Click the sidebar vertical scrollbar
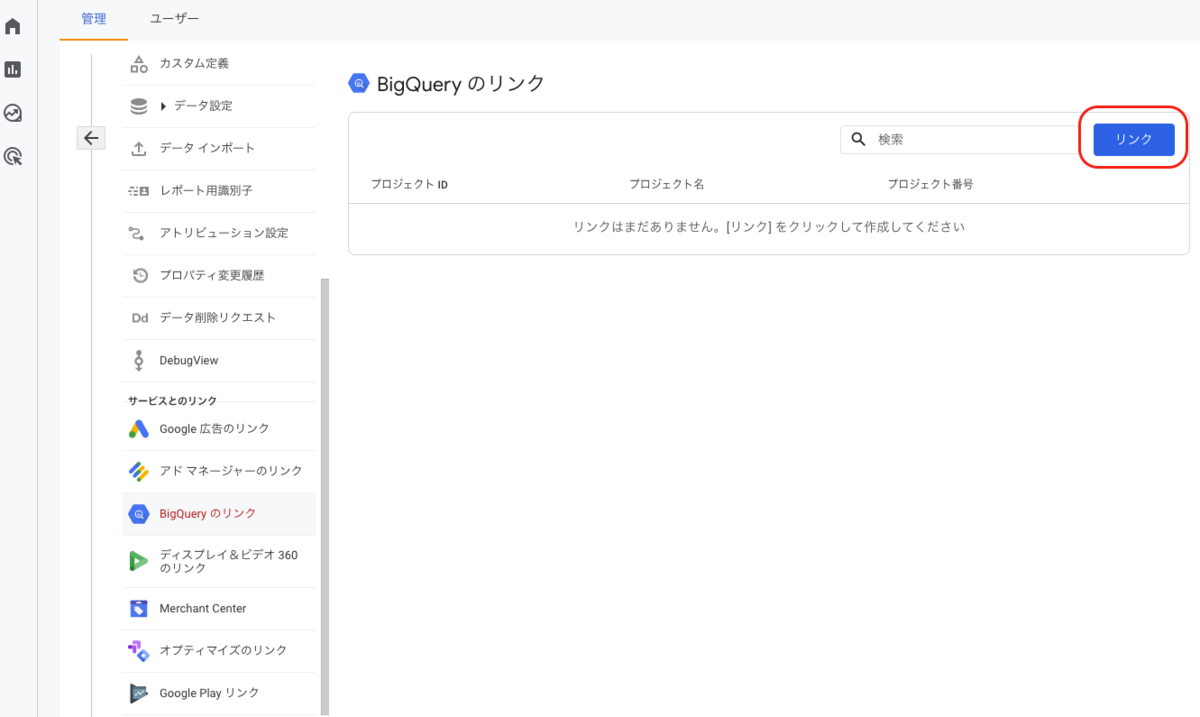Image resolution: width=1200 pixels, height=717 pixels. pos(324,497)
